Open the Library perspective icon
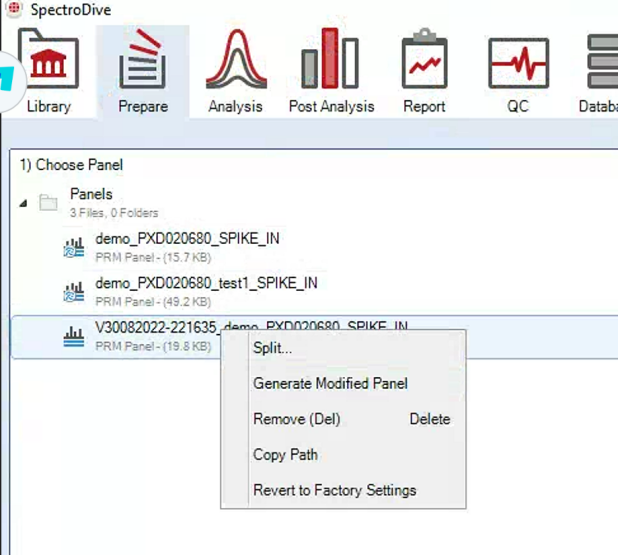 pyautogui.click(x=48, y=59)
